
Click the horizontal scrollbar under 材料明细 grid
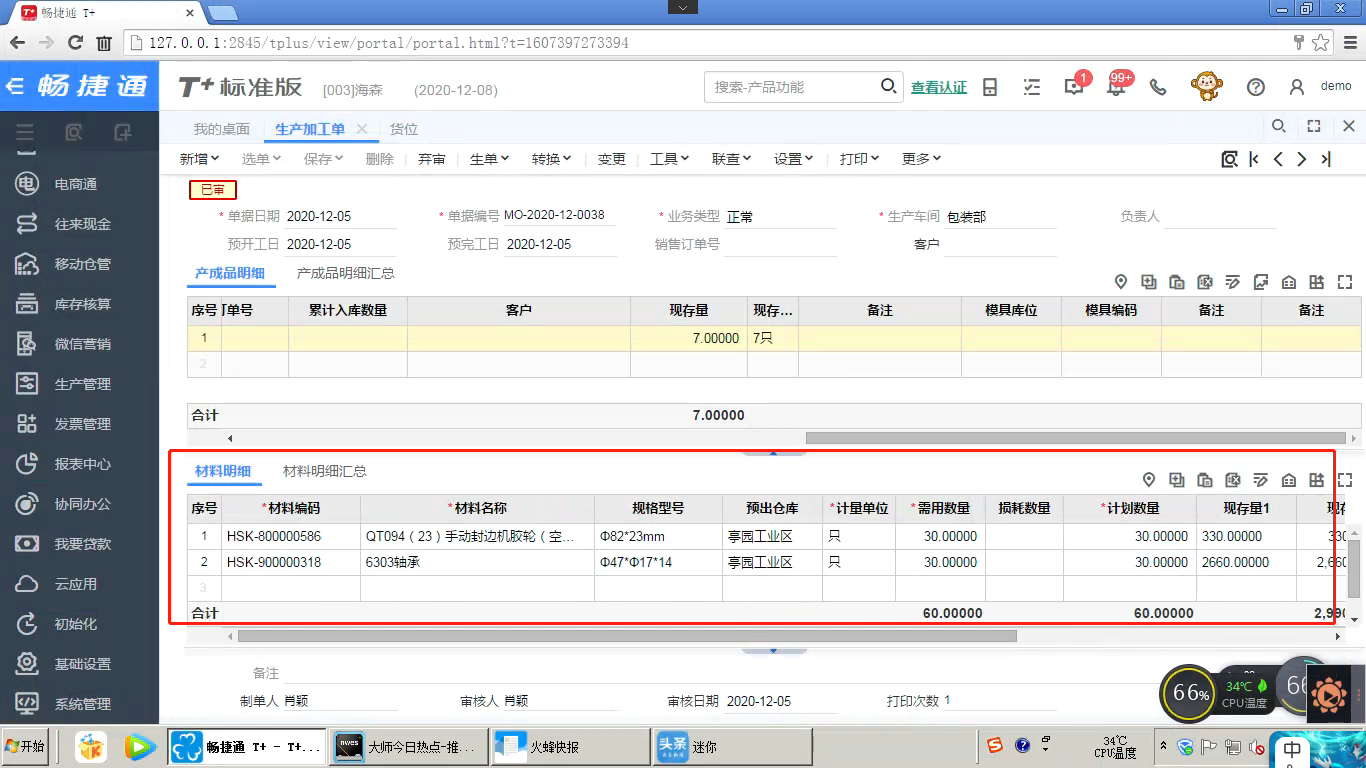point(627,636)
